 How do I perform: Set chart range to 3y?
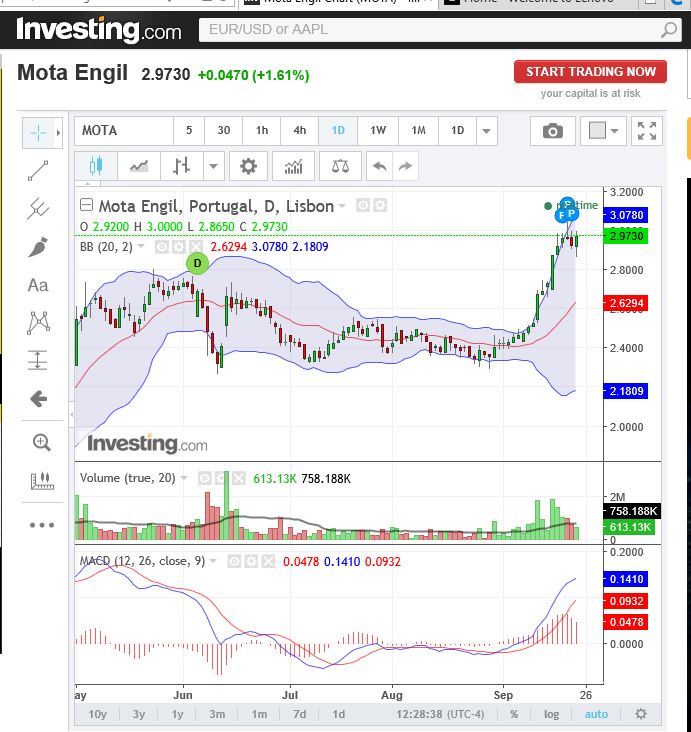[x=139, y=714]
